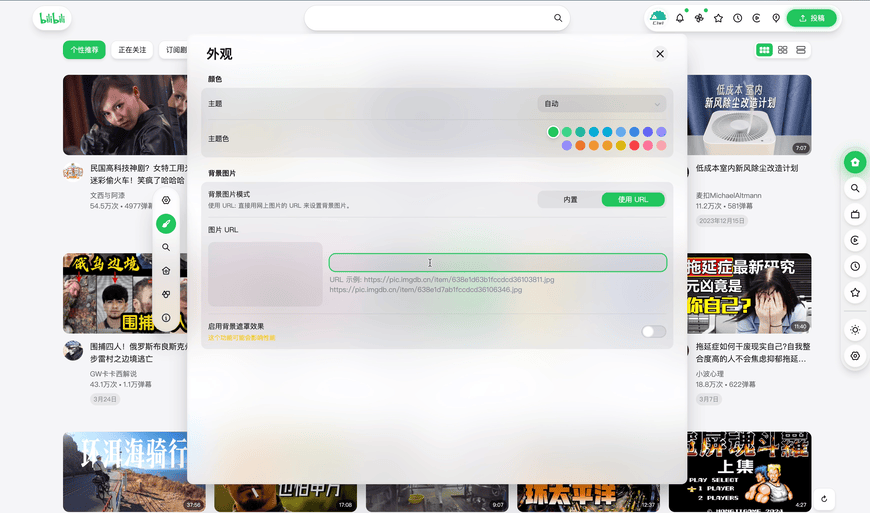The height and width of the screenshot is (513, 870).
Task: Click search icon in right dock
Action: (855, 188)
